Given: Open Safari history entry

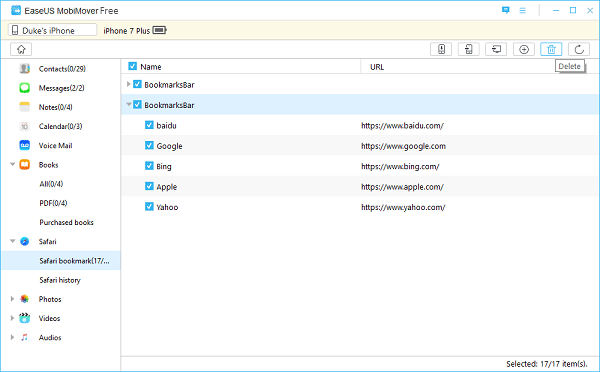Looking at the screenshot, I should [60, 280].
